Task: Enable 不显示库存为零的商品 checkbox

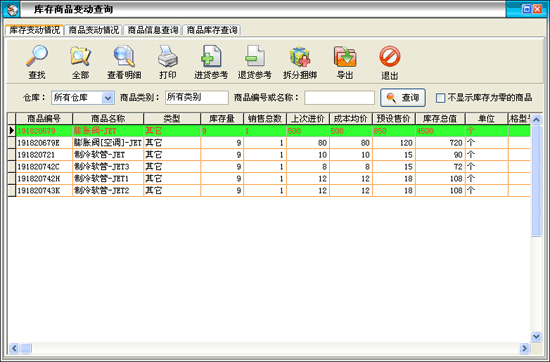Action: click(x=441, y=98)
